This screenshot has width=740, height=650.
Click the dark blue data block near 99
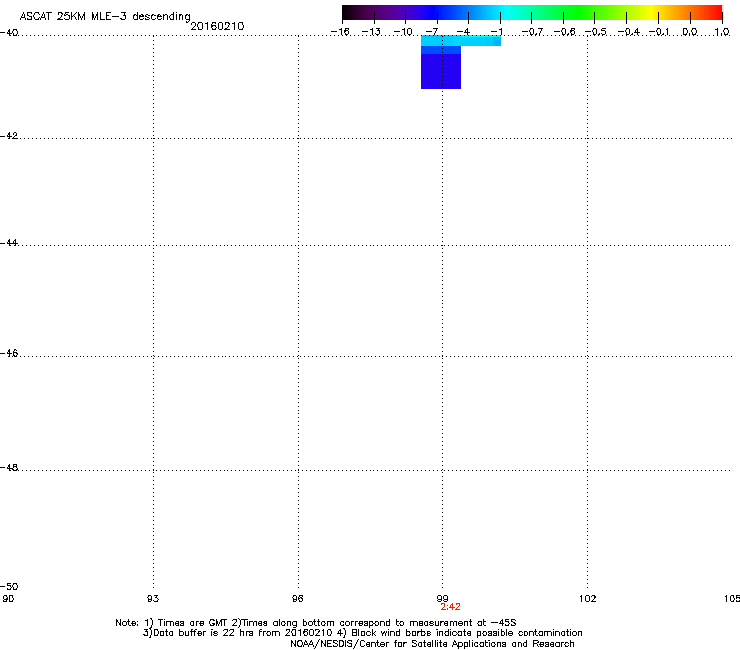click(x=441, y=71)
